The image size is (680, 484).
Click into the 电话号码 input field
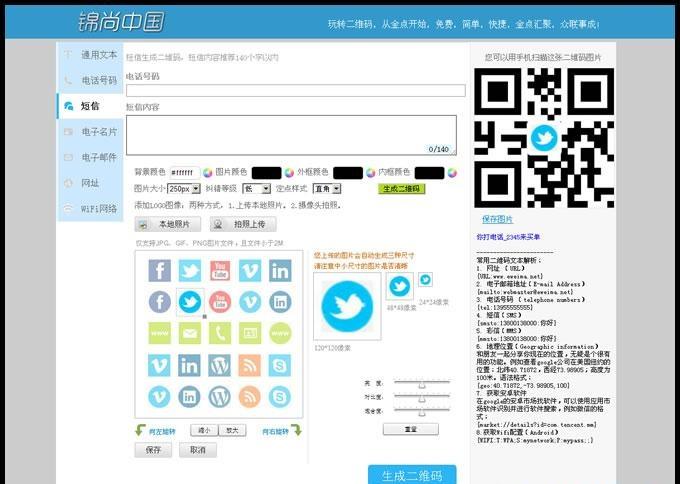pos(295,91)
